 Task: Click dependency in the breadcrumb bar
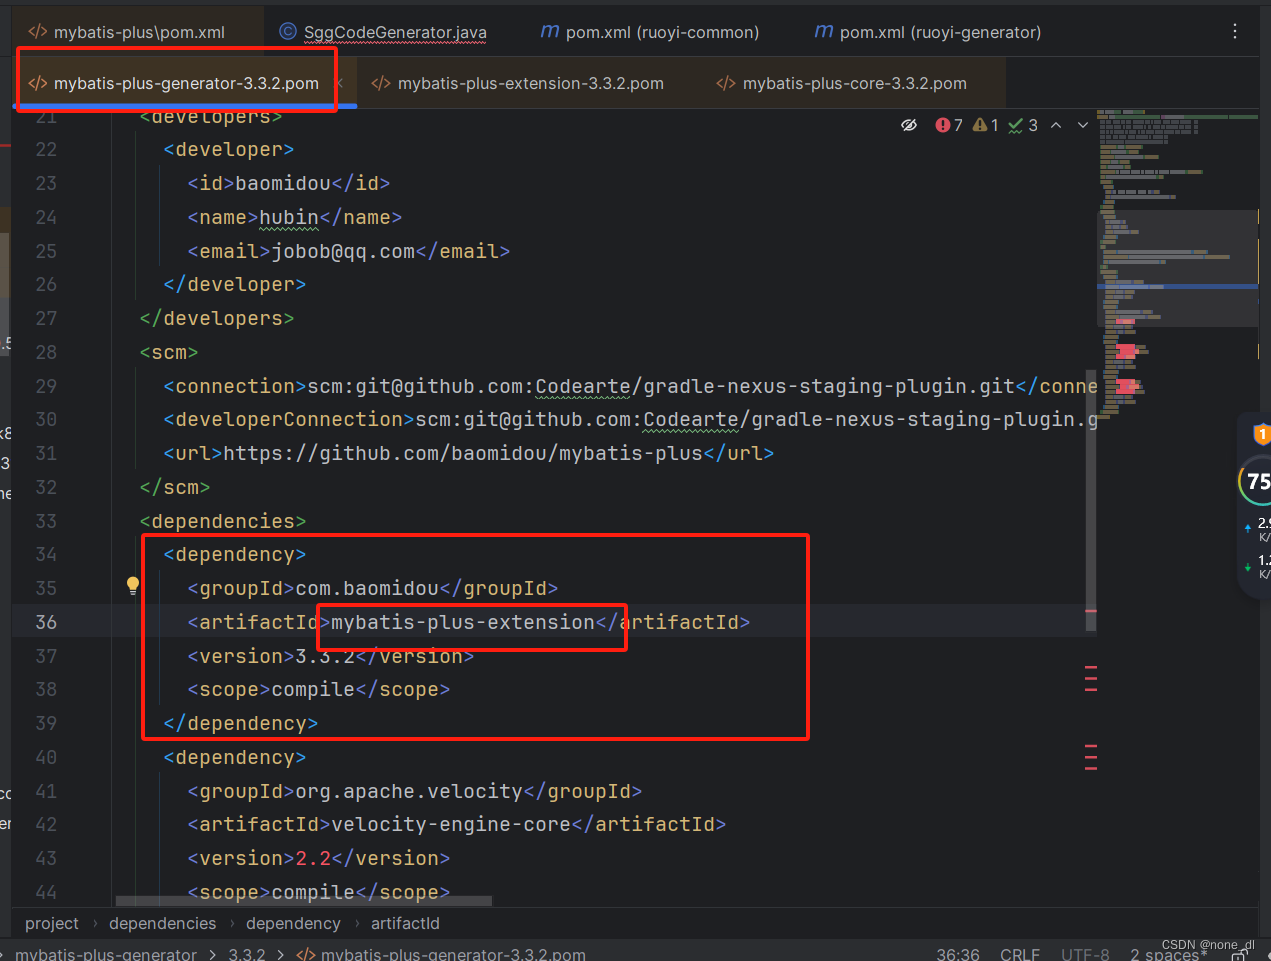pyautogui.click(x=293, y=923)
